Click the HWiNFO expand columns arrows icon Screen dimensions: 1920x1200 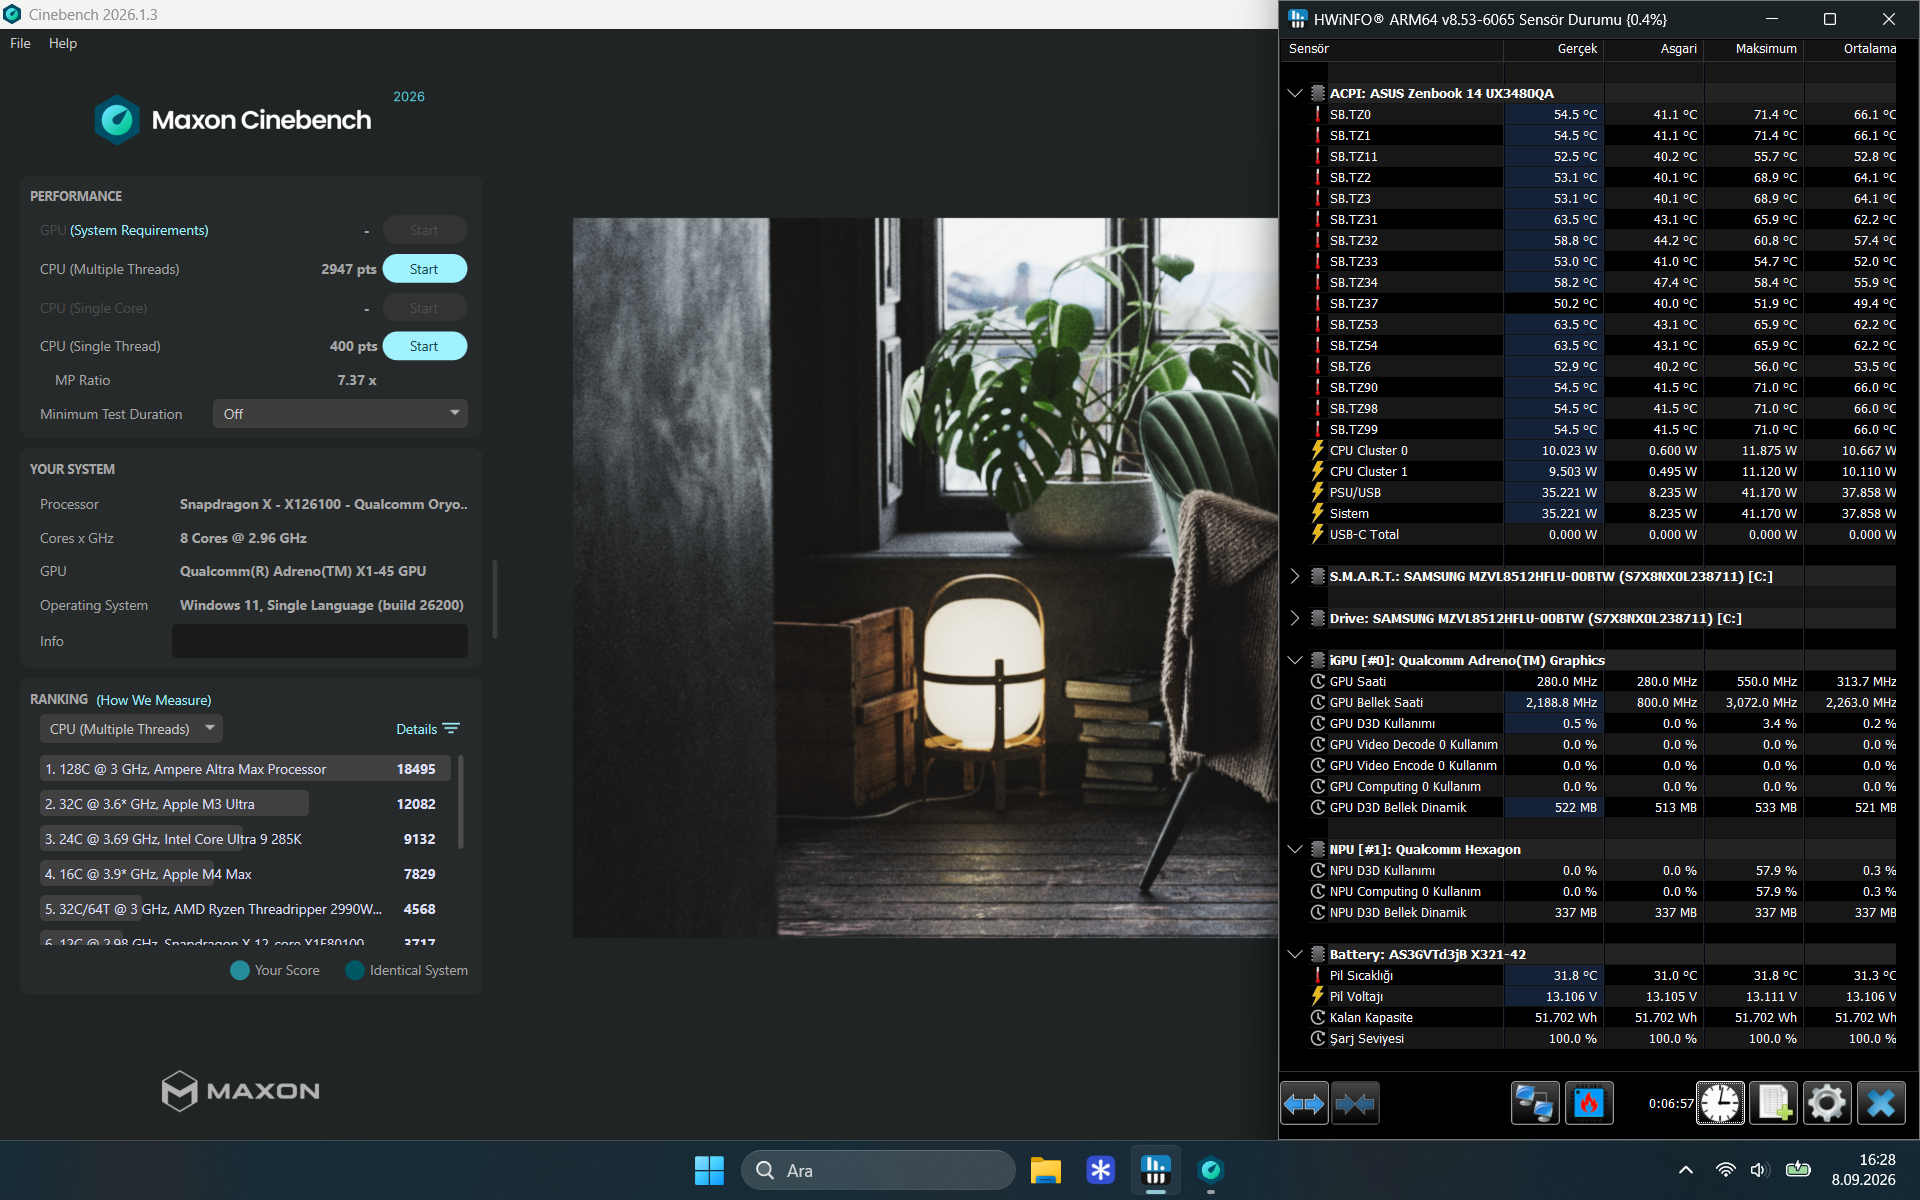tap(1304, 1103)
